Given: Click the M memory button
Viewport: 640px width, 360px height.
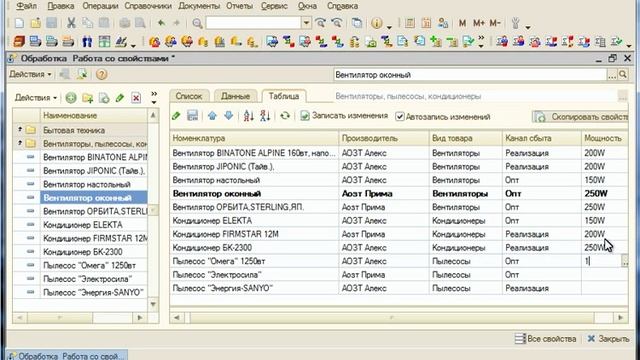Looking at the screenshot, I should coord(462,23).
